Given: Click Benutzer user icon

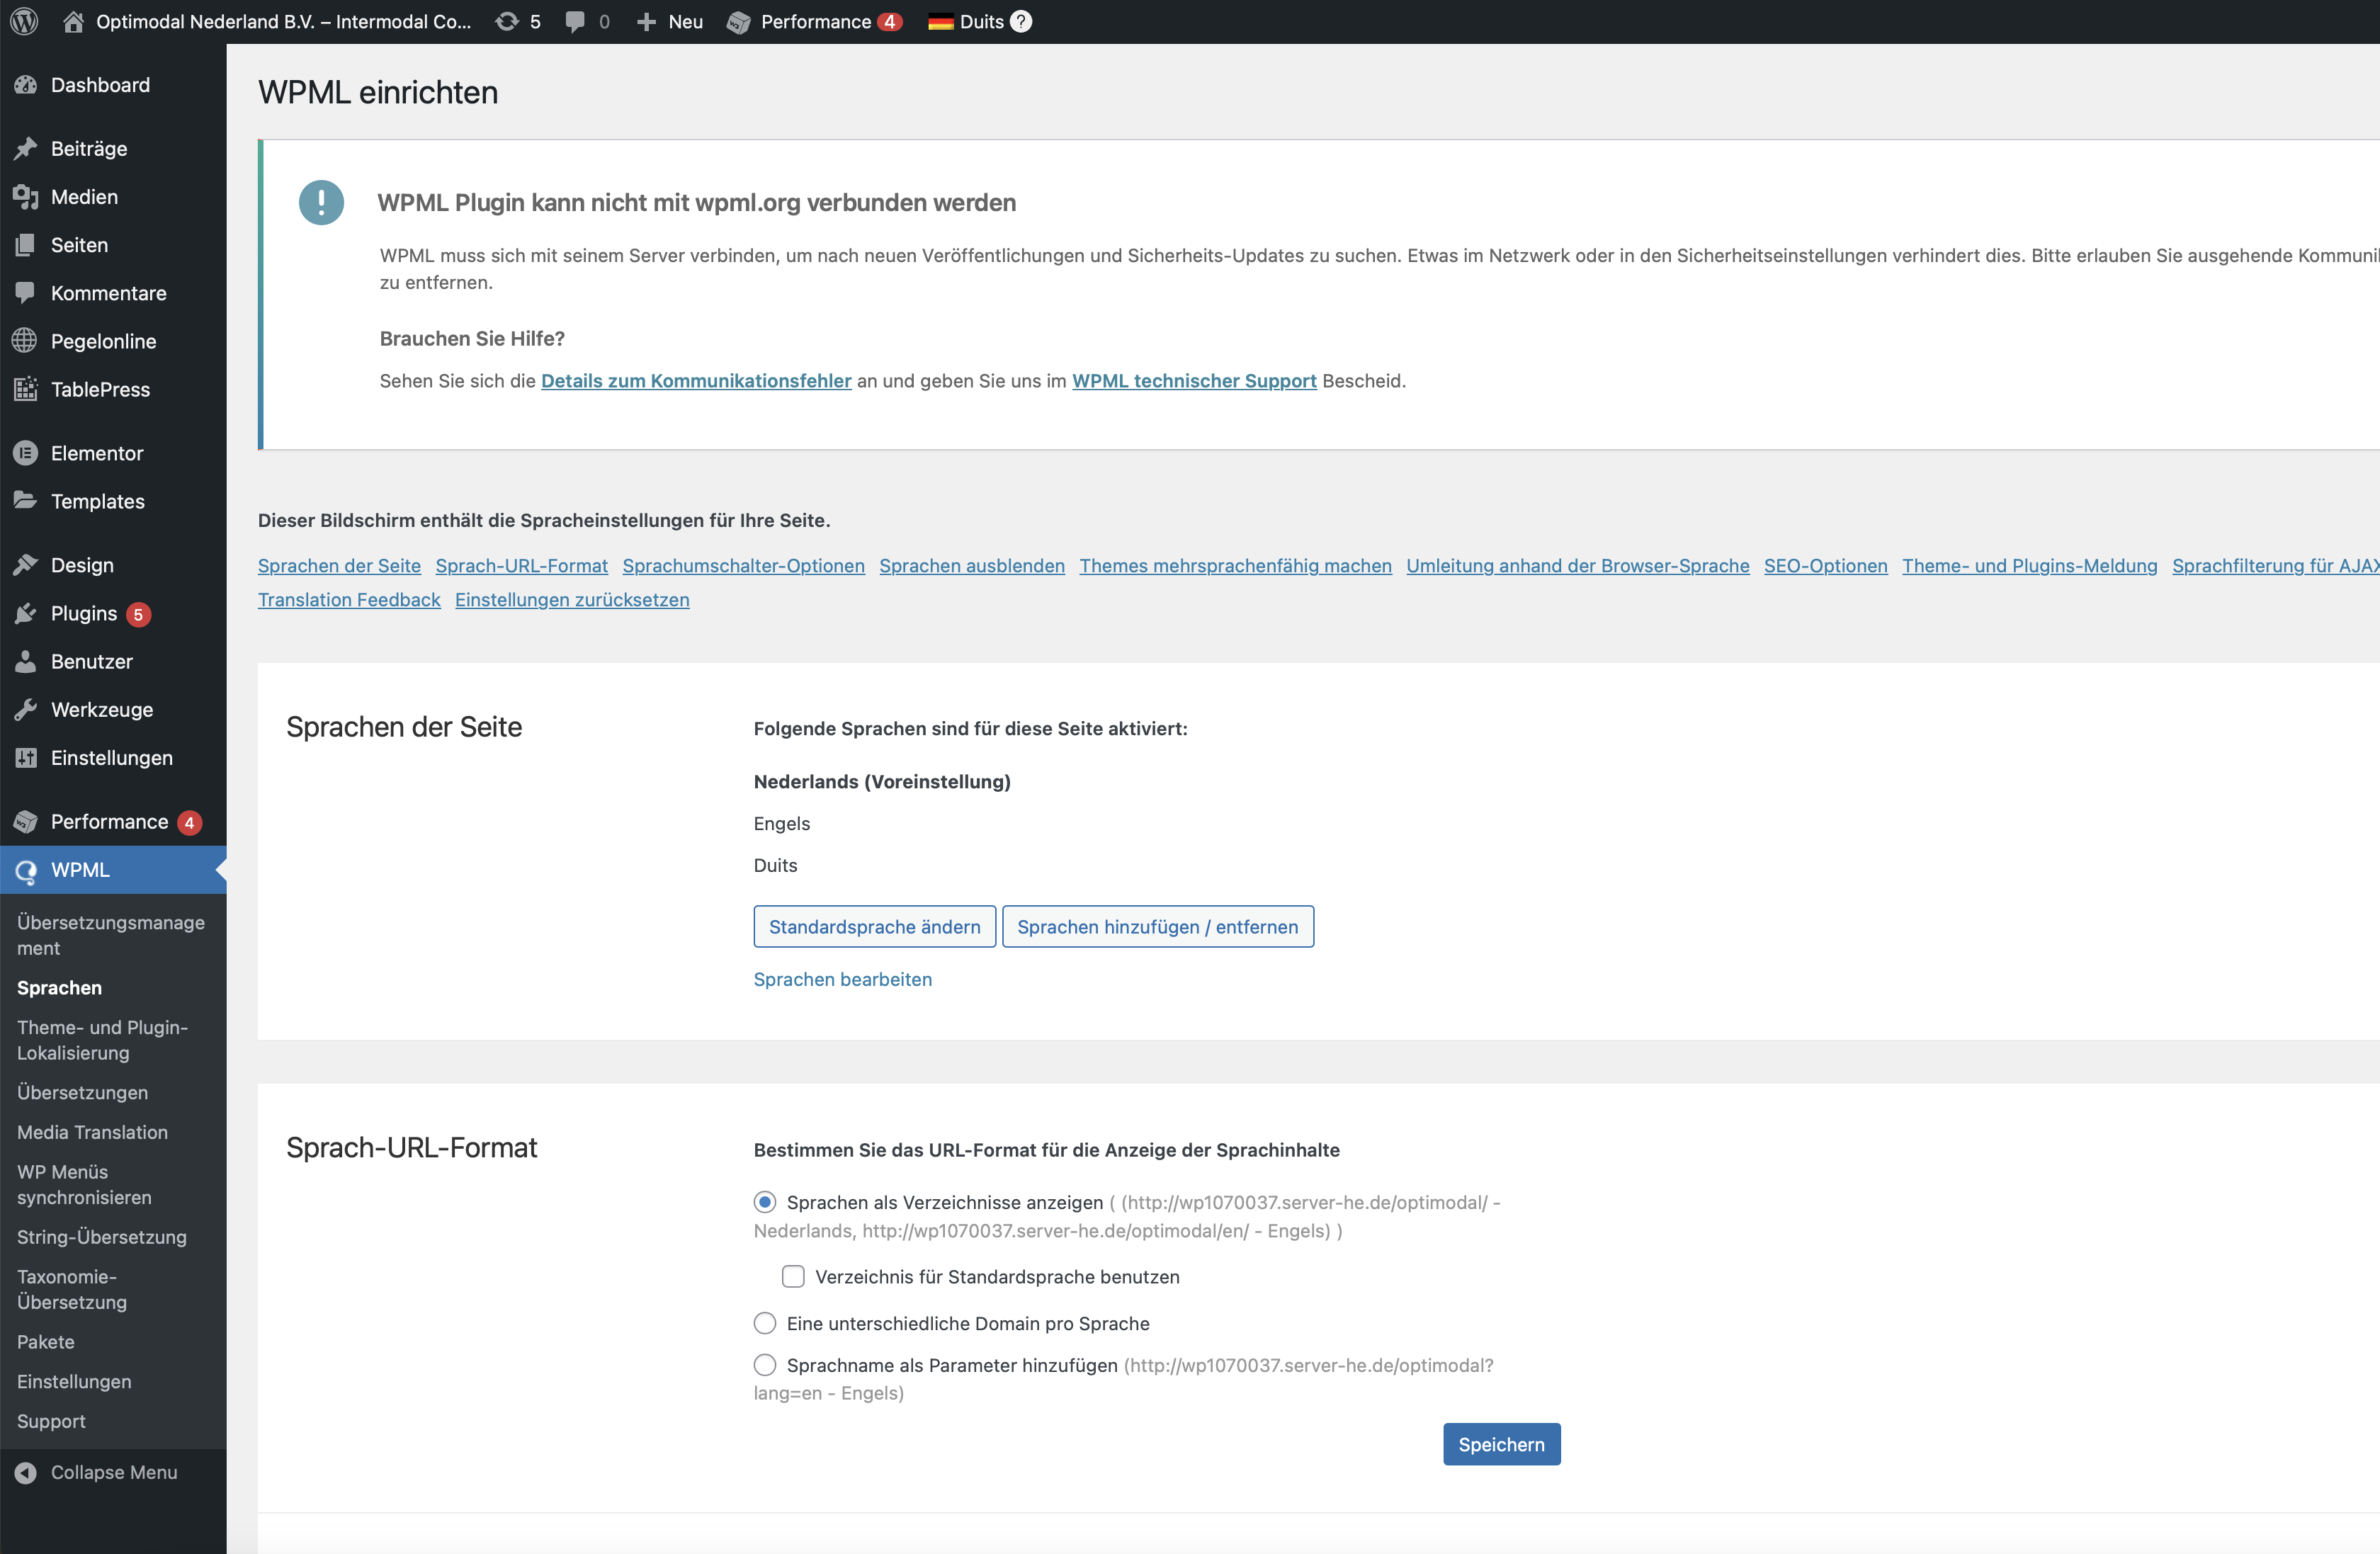Looking at the screenshot, I should [x=25, y=661].
